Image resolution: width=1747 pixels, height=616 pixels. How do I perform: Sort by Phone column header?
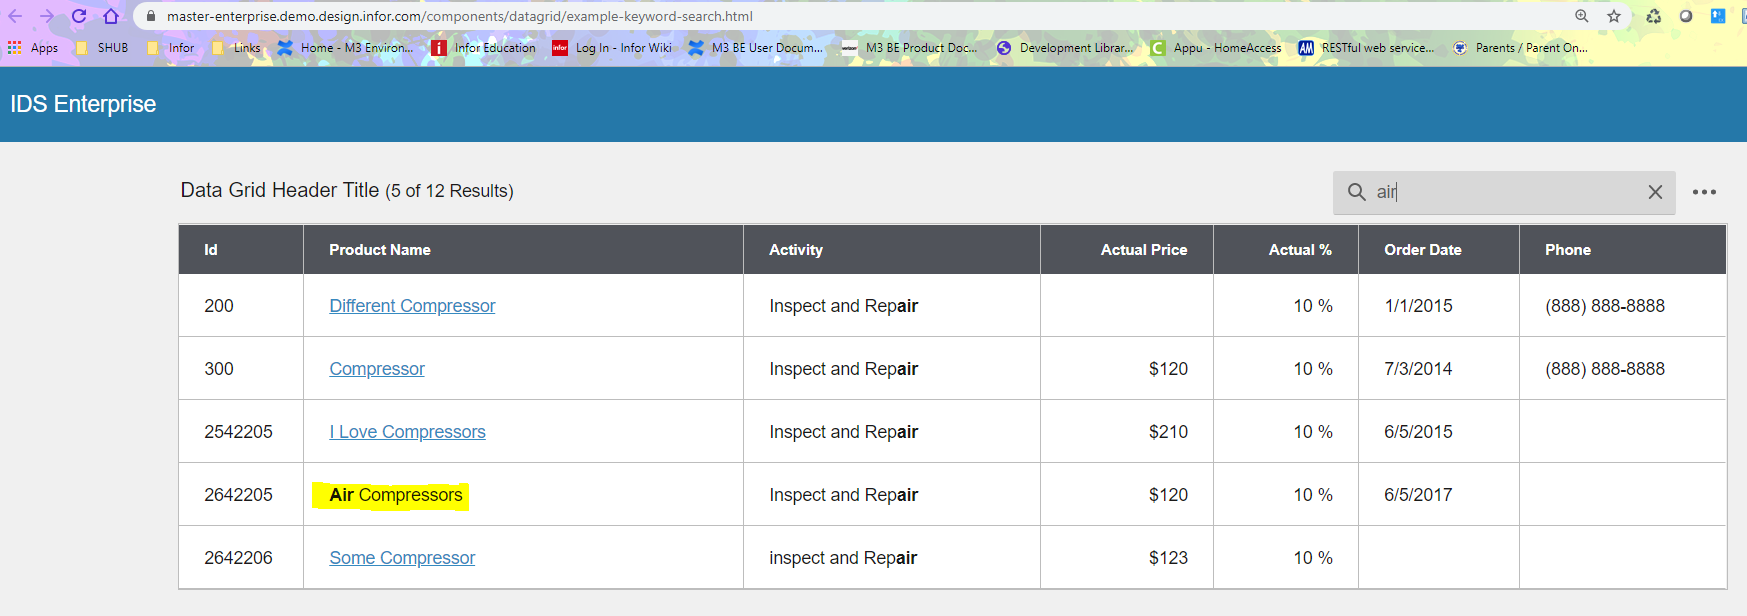[1623, 250]
